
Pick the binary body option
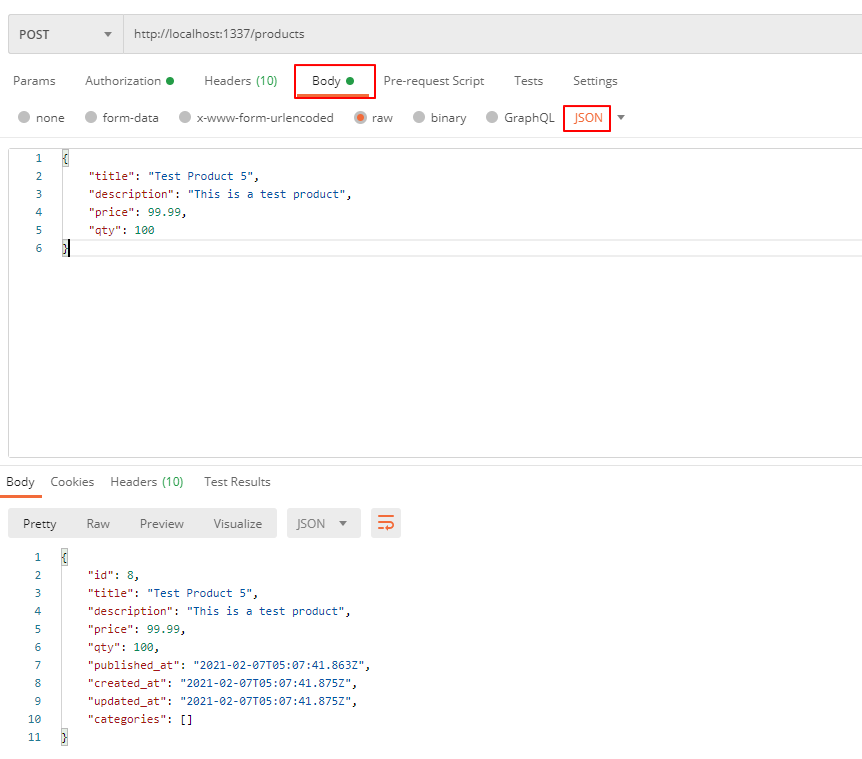point(419,118)
